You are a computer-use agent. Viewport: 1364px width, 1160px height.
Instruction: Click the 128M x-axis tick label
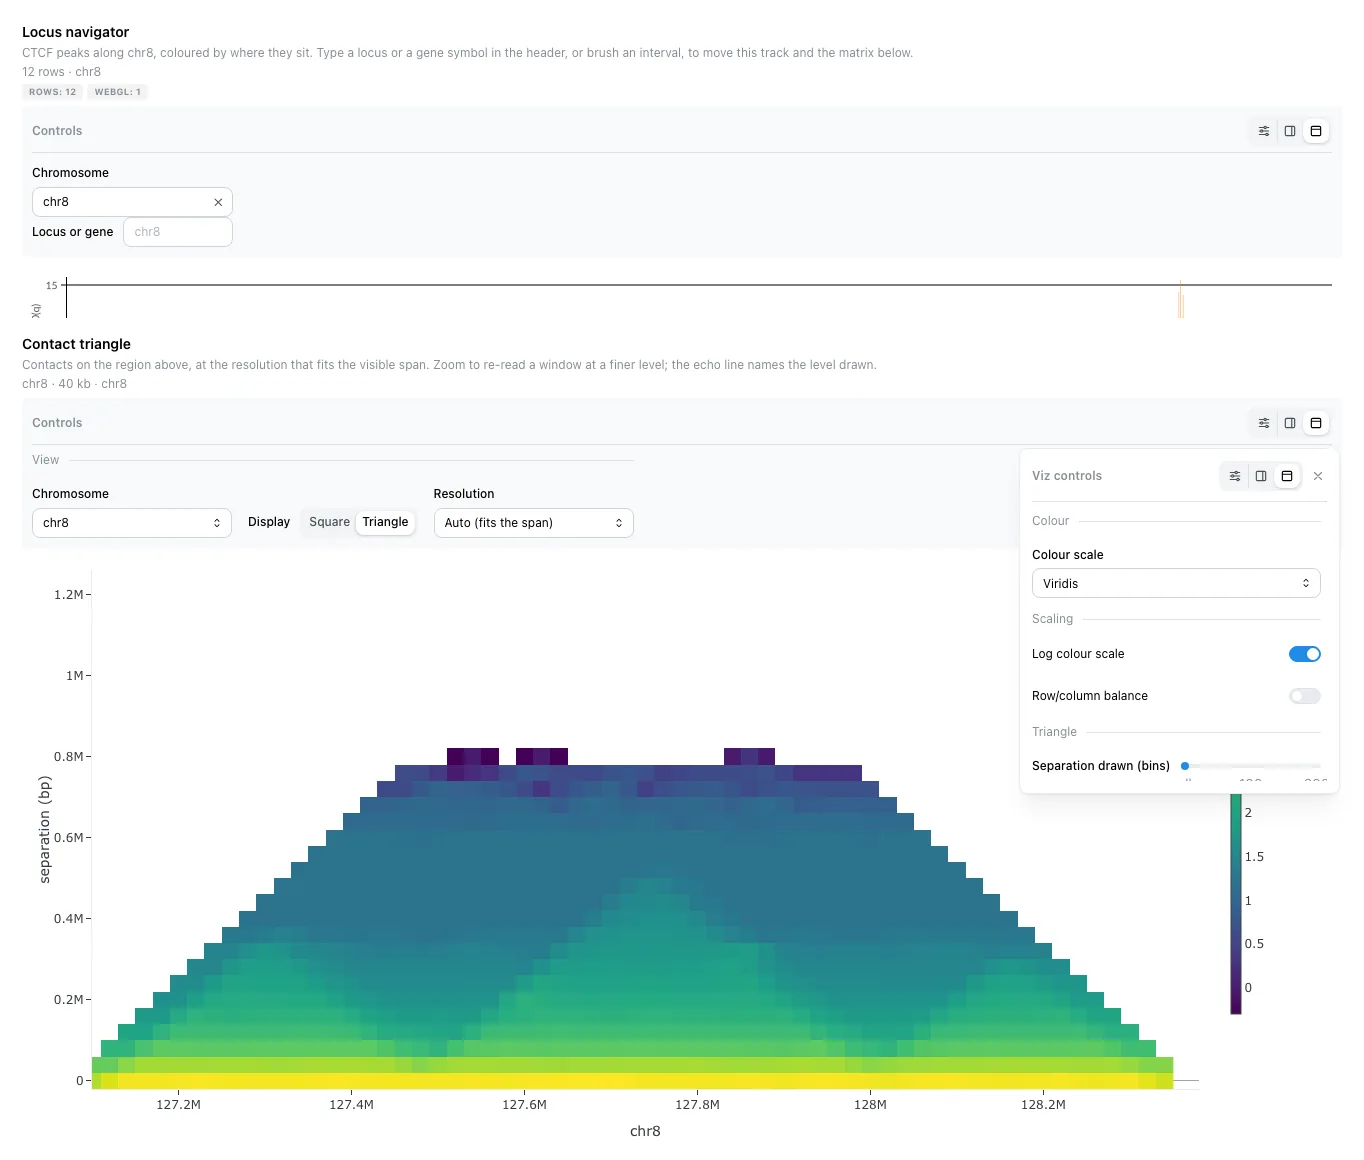coord(870,1105)
